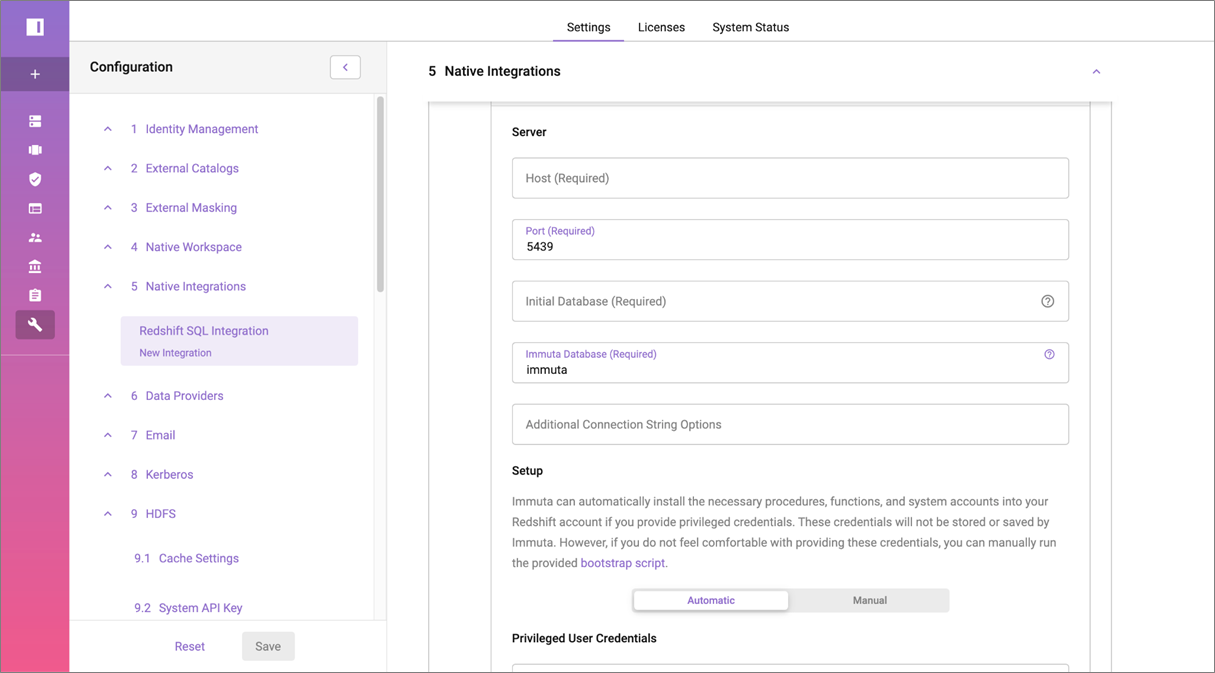The image size is (1215, 673).
Task: Collapse the Native Integrations section header chevron
Action: click(x=1096, y=72)
